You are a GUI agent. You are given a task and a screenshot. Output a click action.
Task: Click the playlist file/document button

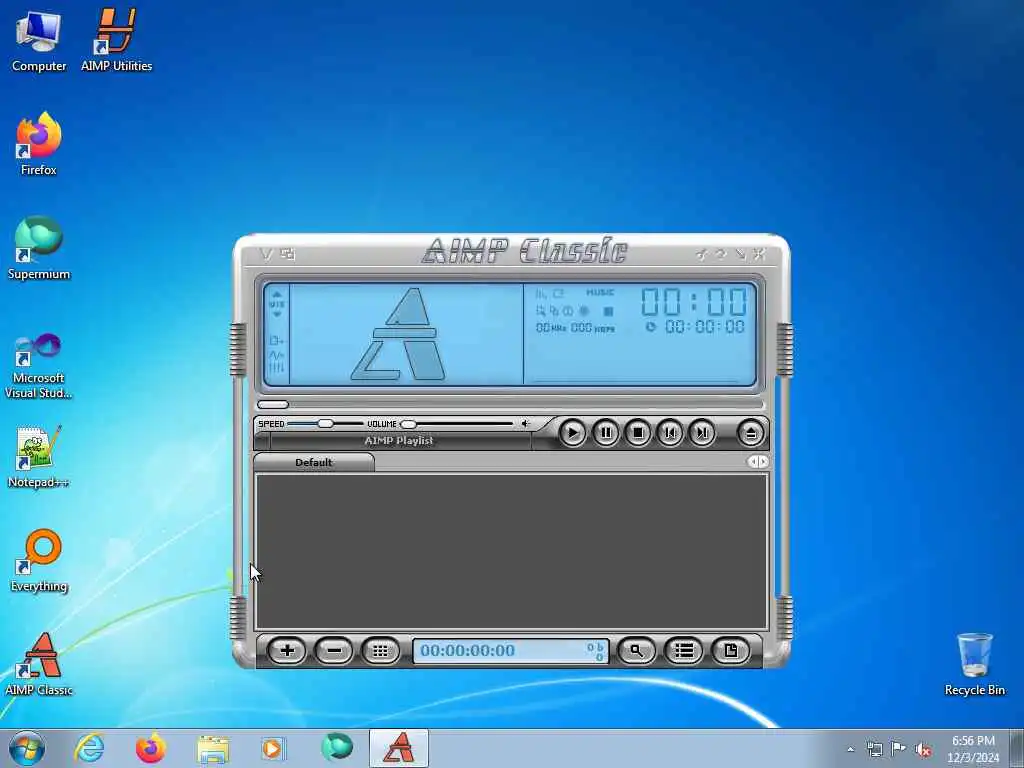point(731,650)
